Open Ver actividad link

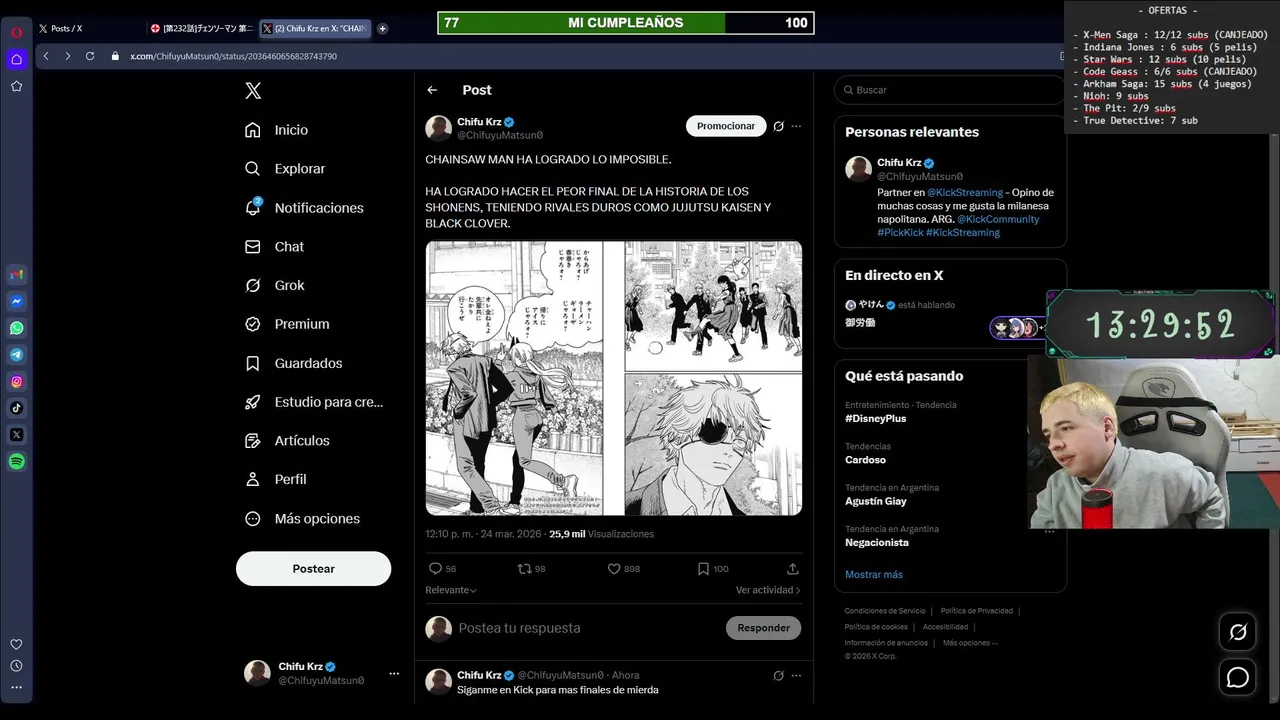click(768, 590)
